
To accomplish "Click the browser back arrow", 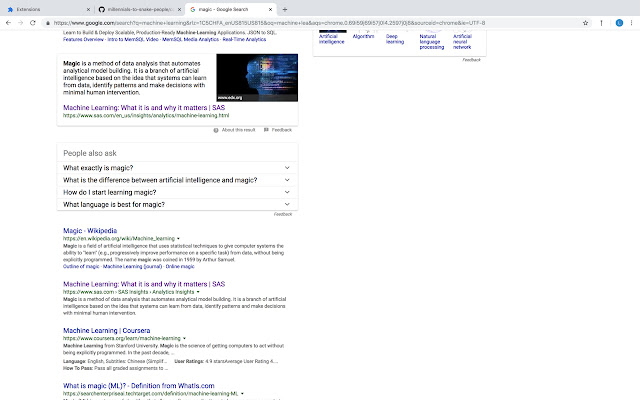I will pyautogui.click(x=8, y=21).
